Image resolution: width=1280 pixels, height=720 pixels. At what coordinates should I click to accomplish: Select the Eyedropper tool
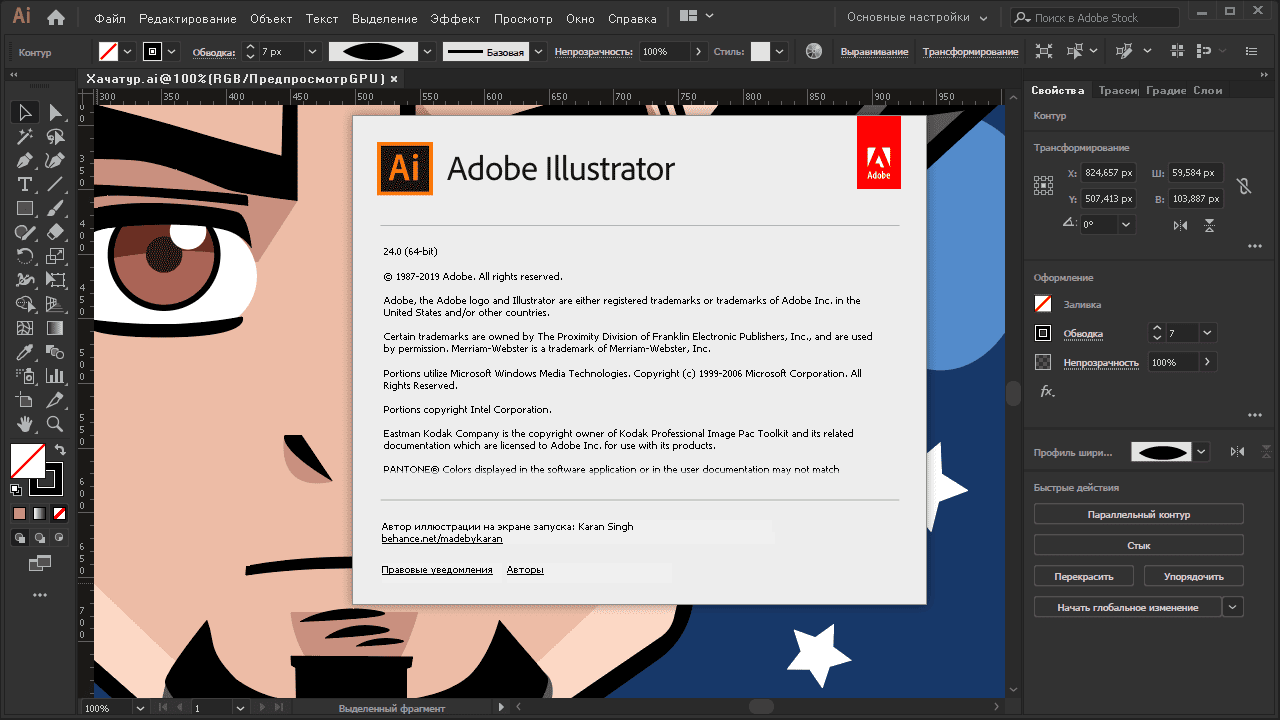point(25,352)
